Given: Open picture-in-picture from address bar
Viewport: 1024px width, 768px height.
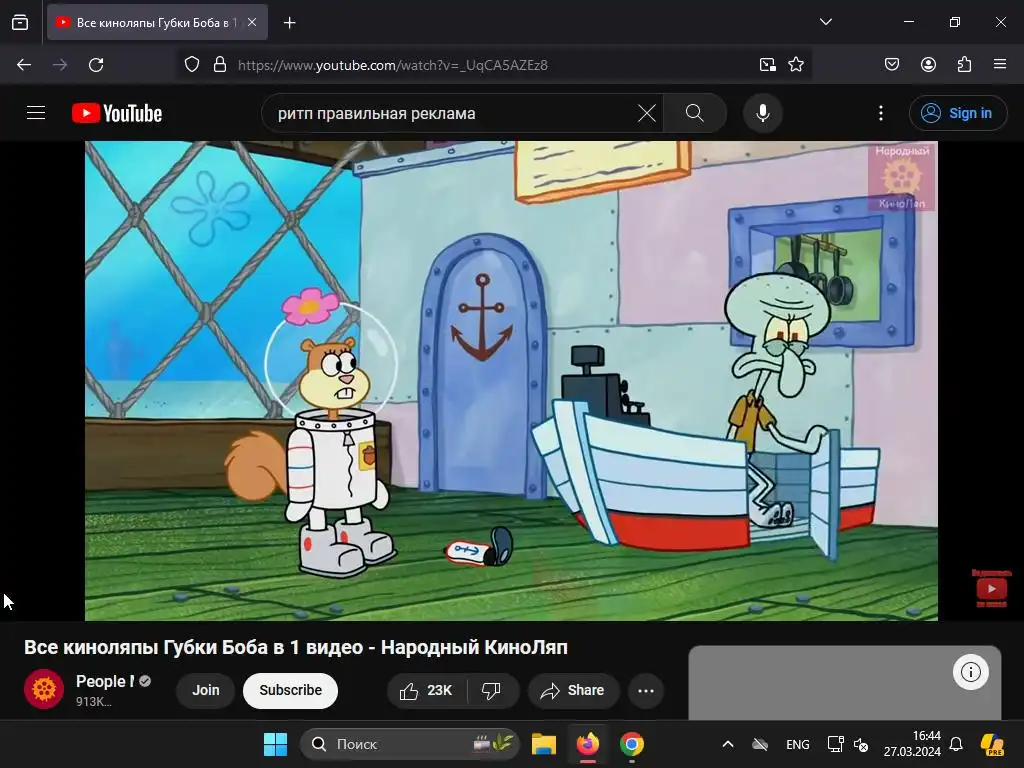Looking at the screenshot, I should [767, 65].
